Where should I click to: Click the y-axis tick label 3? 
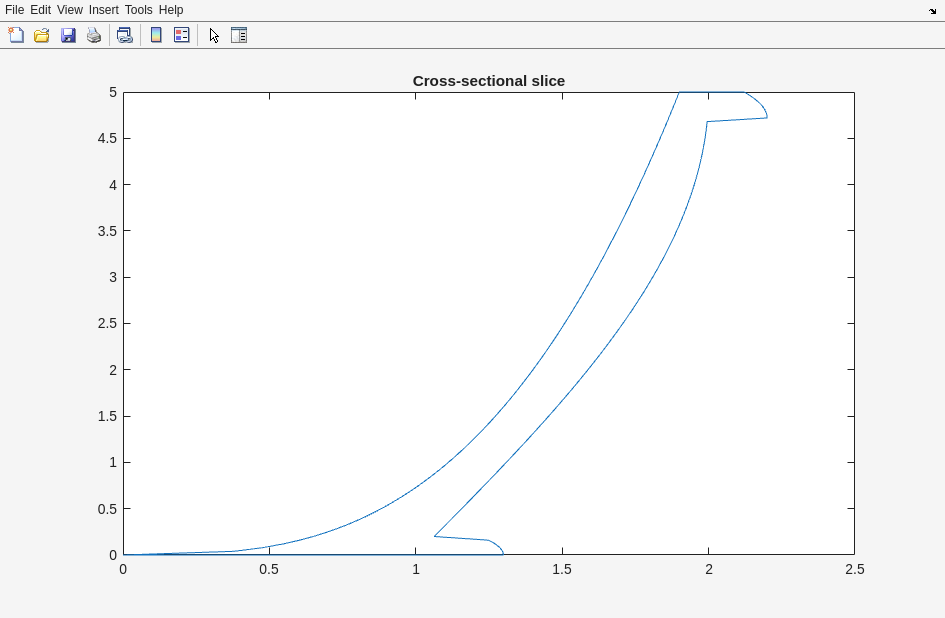click(x=113, y=277)
